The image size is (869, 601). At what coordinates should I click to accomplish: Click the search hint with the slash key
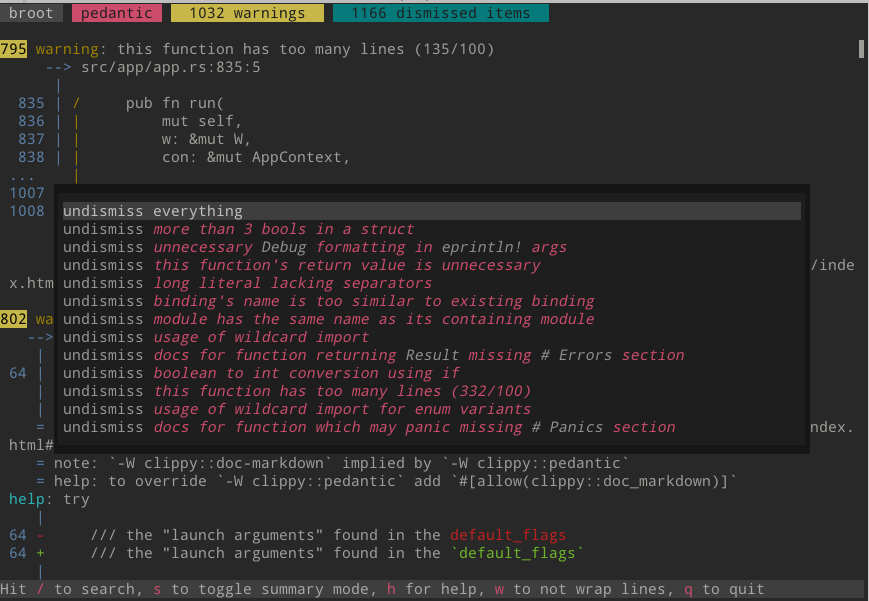pyautogui.click(x=40, y=589)
